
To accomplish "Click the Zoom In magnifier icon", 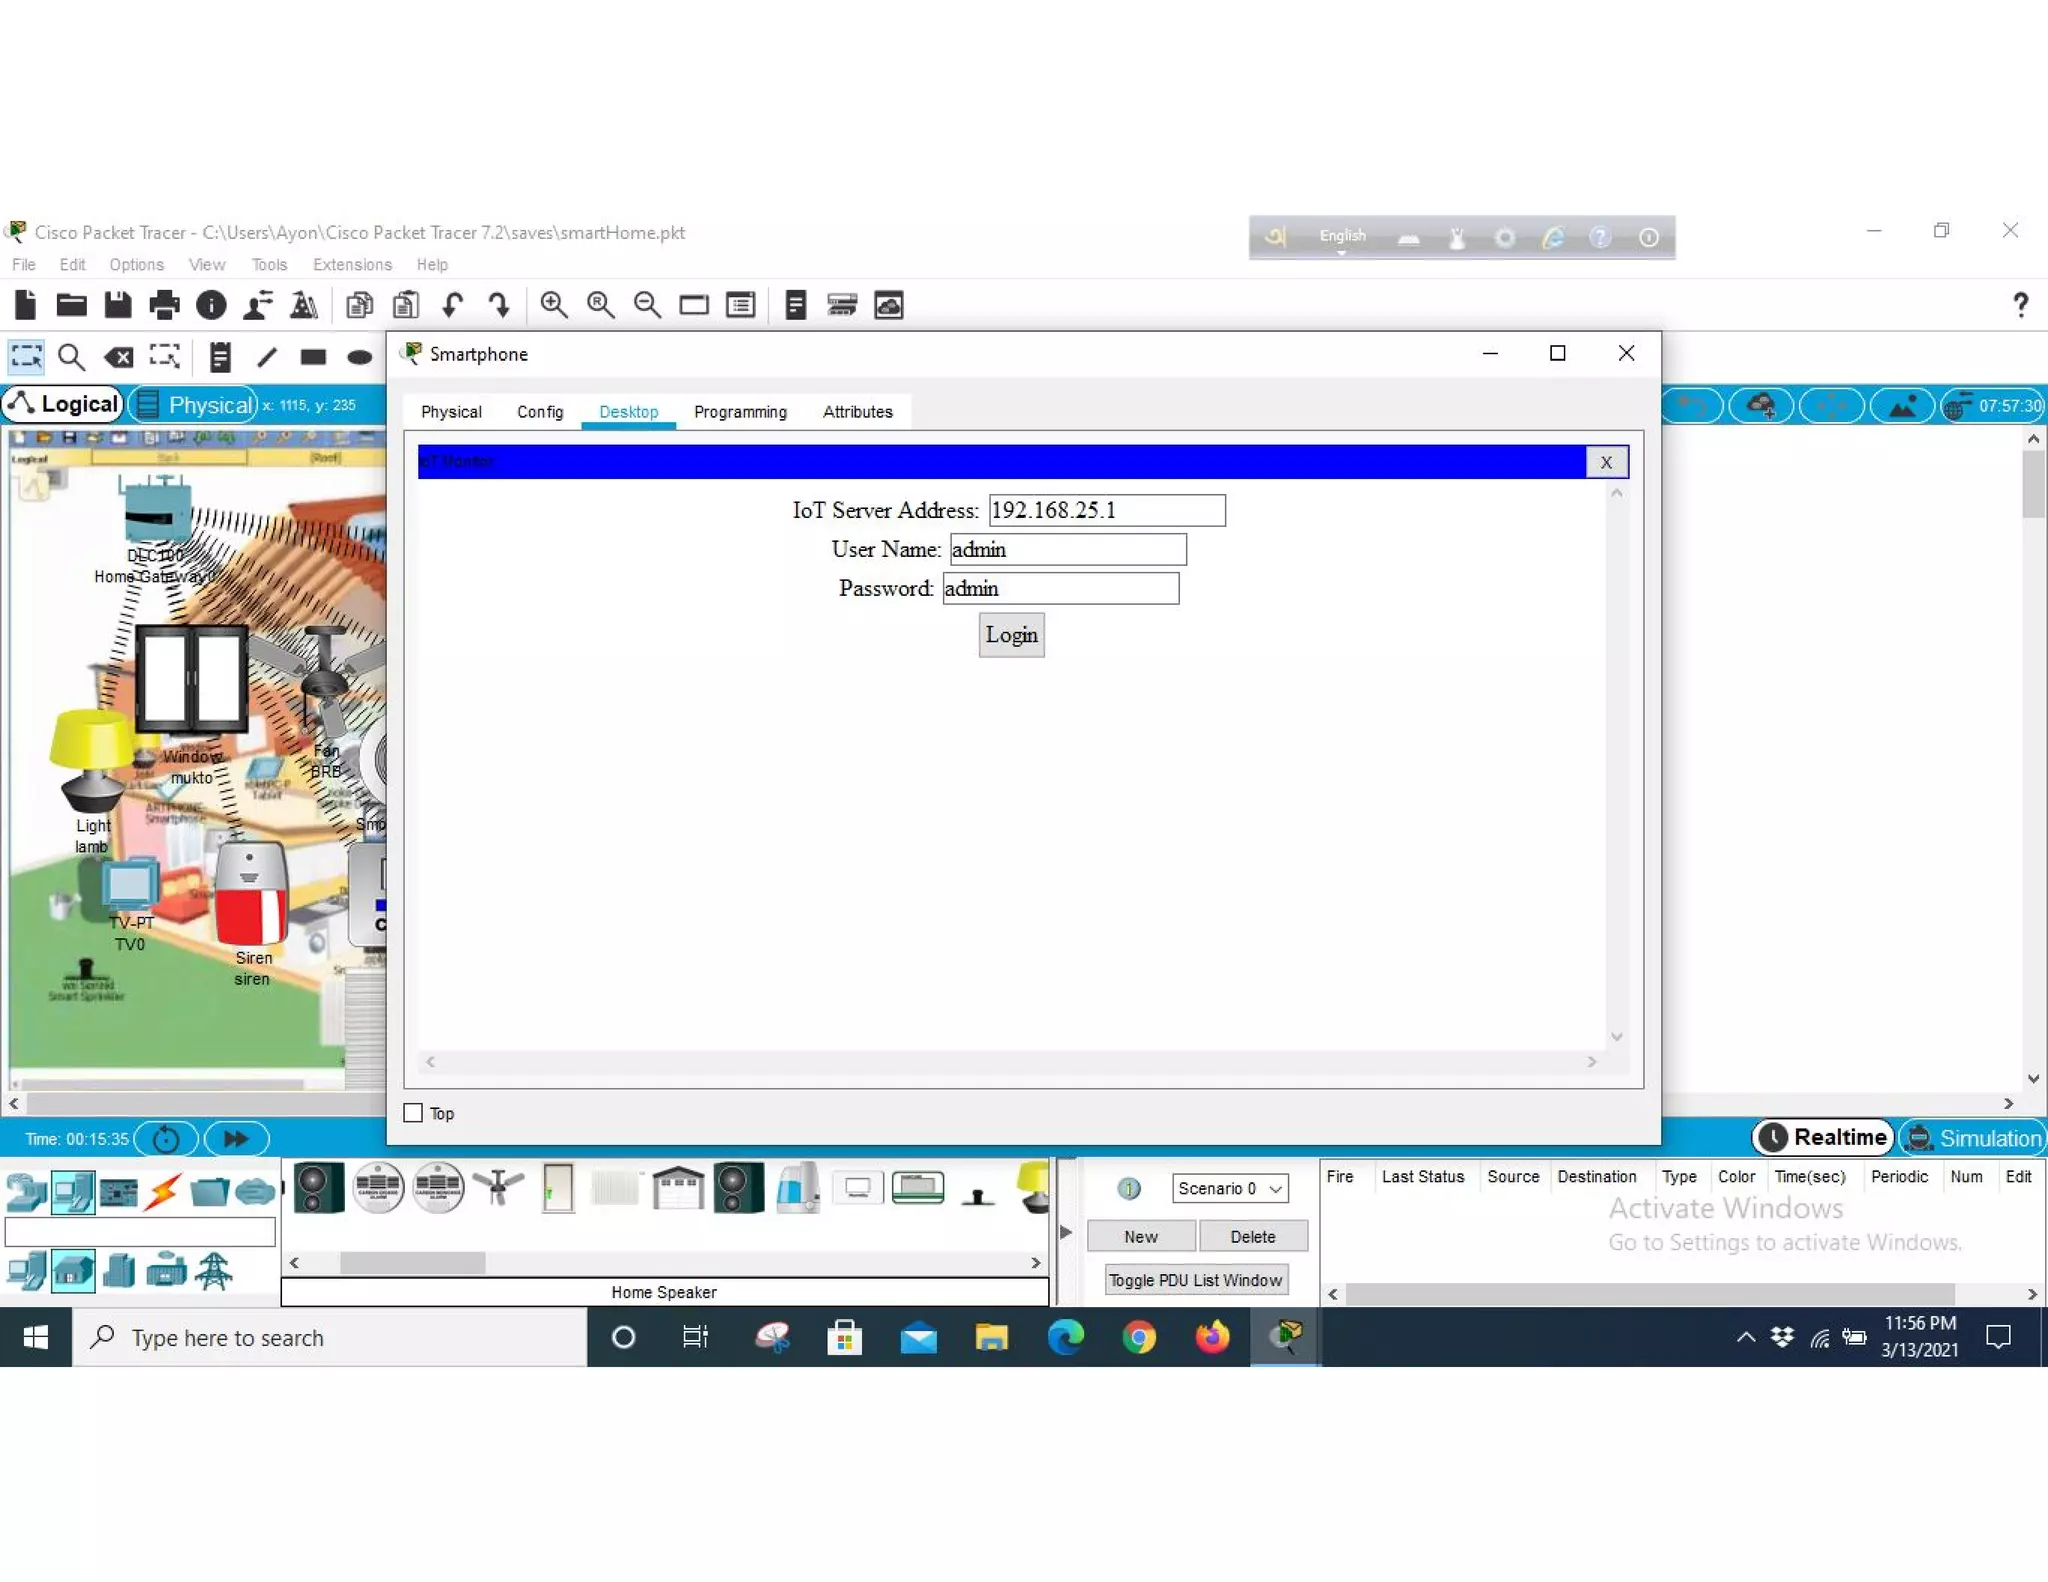I will tap(553, 305).
